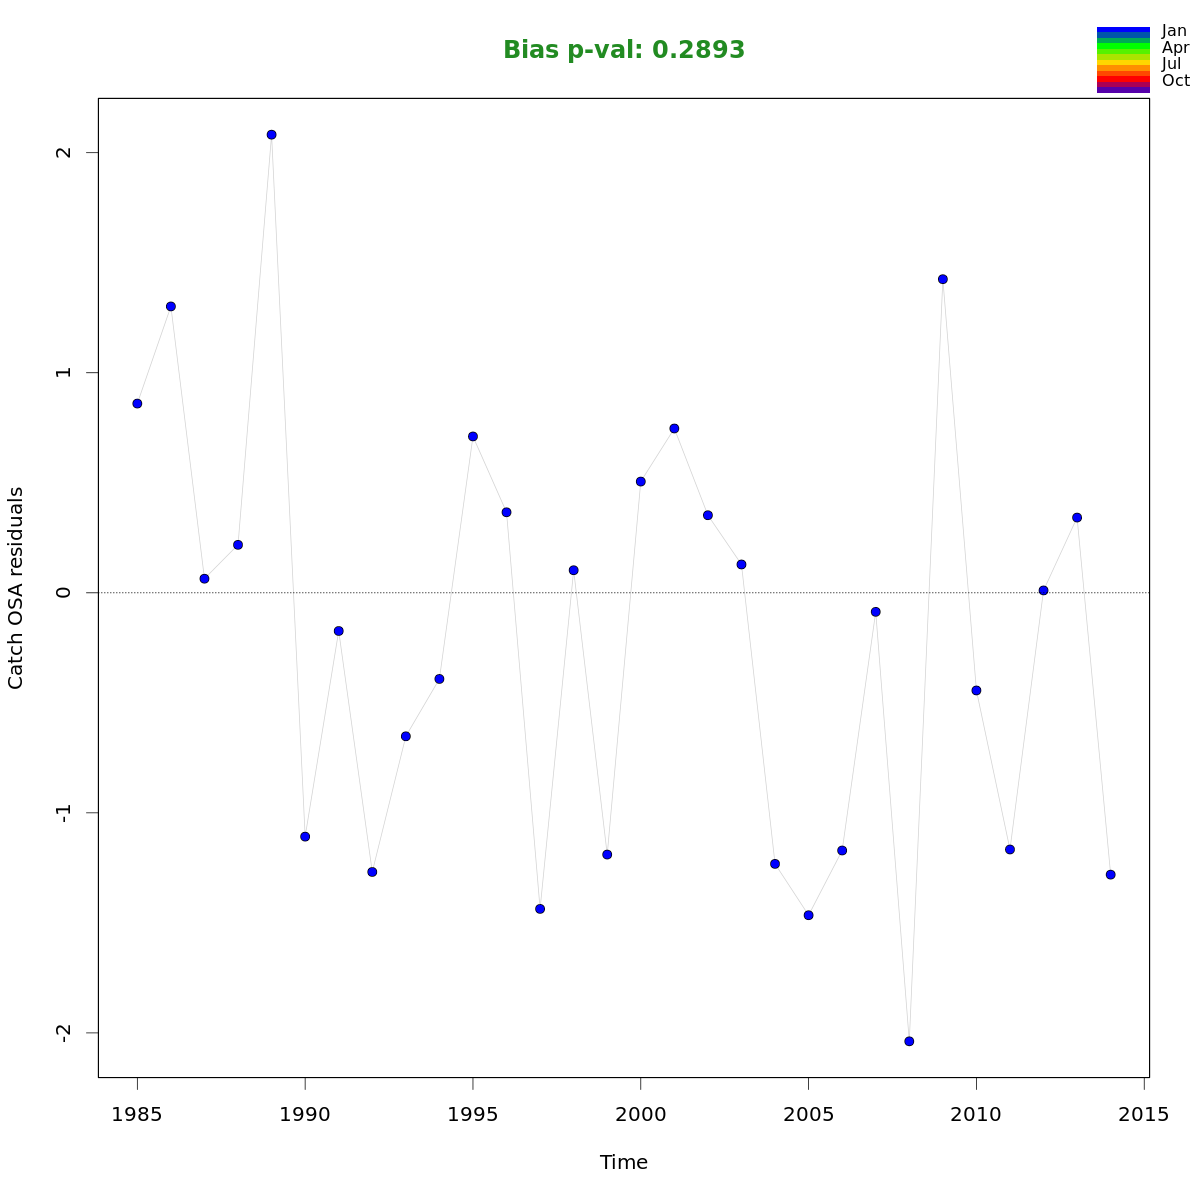Screen dimensions: 1200x1200
Task: Select the 2005 data point near -1.5
Action: pos(809,915)
